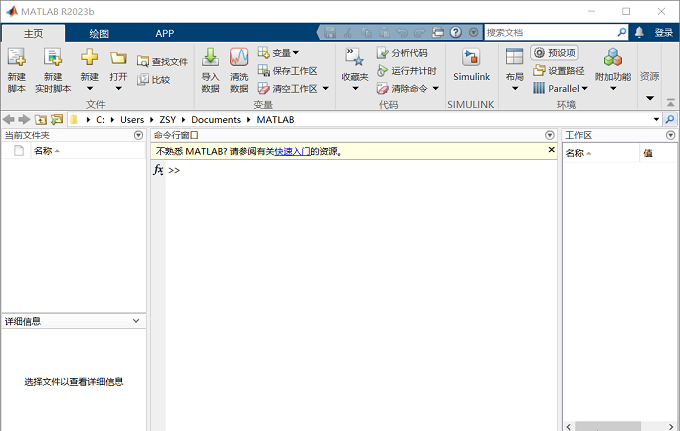The width and height of the screenshot is (680, 431).
Task: Open the 打开 (Open) folder button
Action: [118, 70]
